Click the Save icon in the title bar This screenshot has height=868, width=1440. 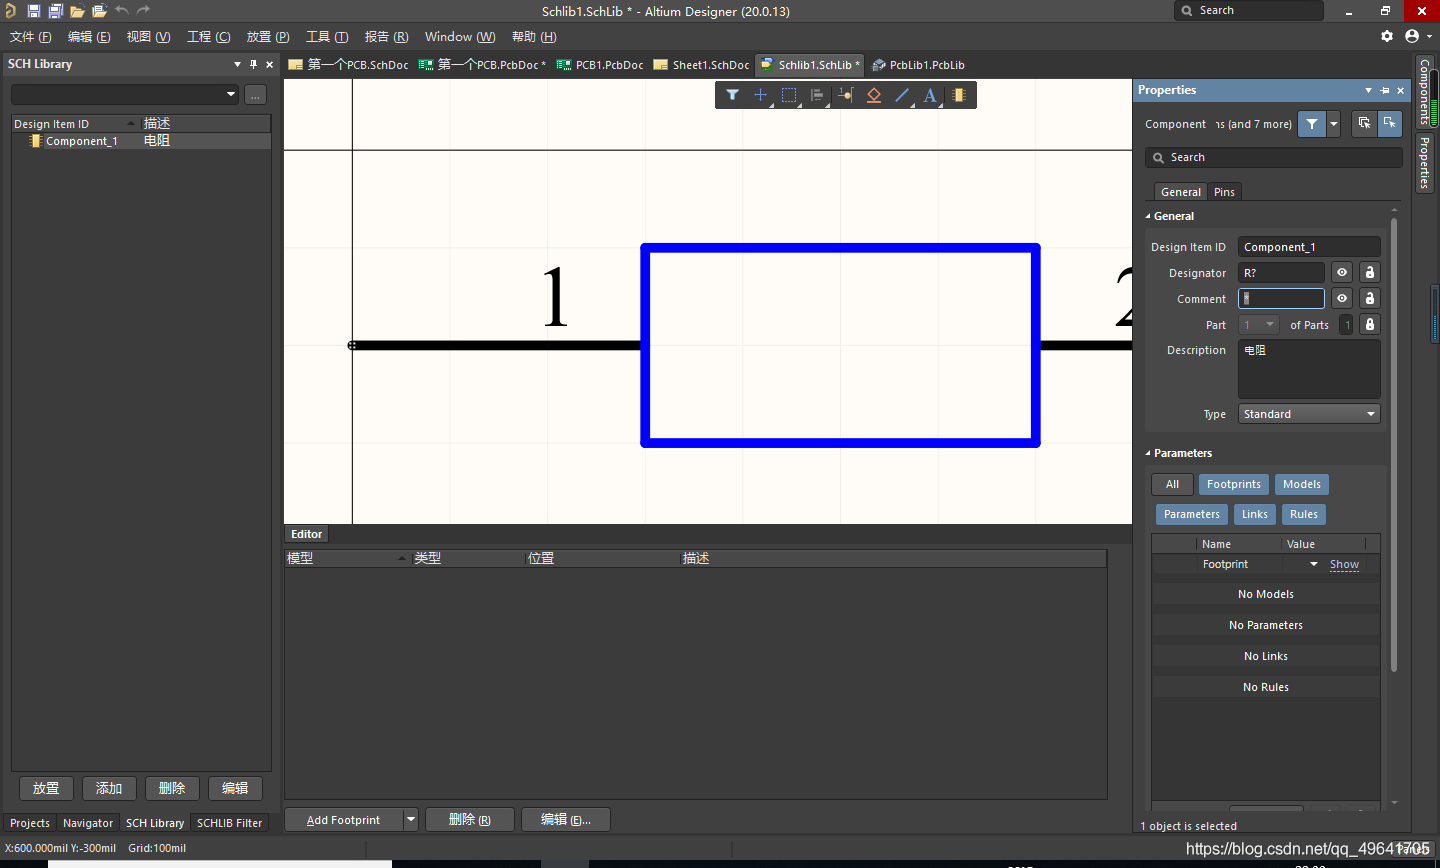(x=33, y=11)
